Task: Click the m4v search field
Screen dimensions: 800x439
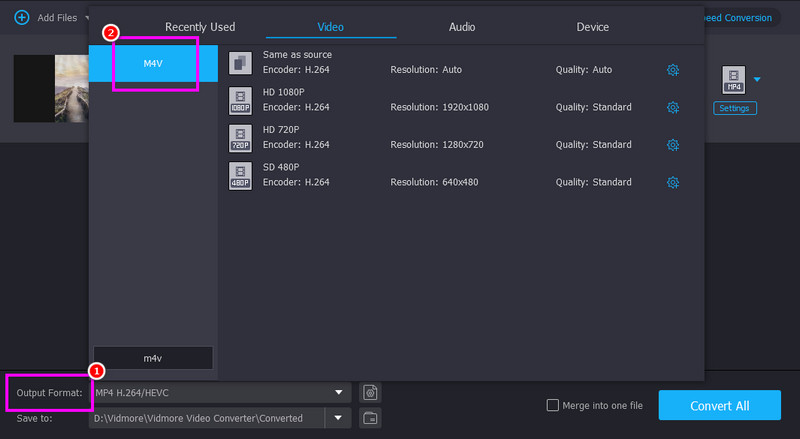Action: click(x=153, y=358)
